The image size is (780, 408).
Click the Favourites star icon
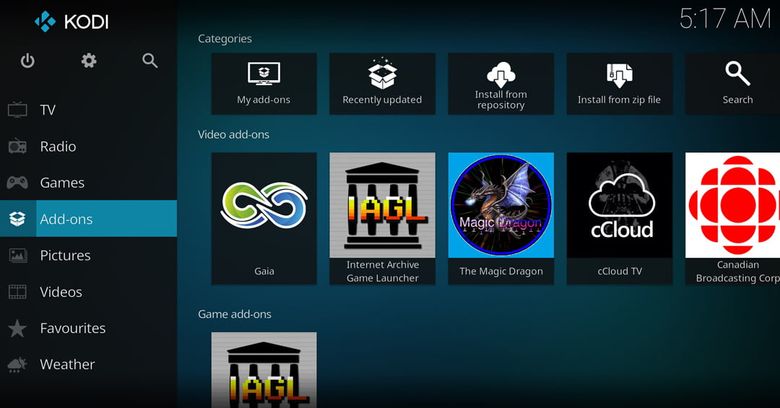point(17,328)
